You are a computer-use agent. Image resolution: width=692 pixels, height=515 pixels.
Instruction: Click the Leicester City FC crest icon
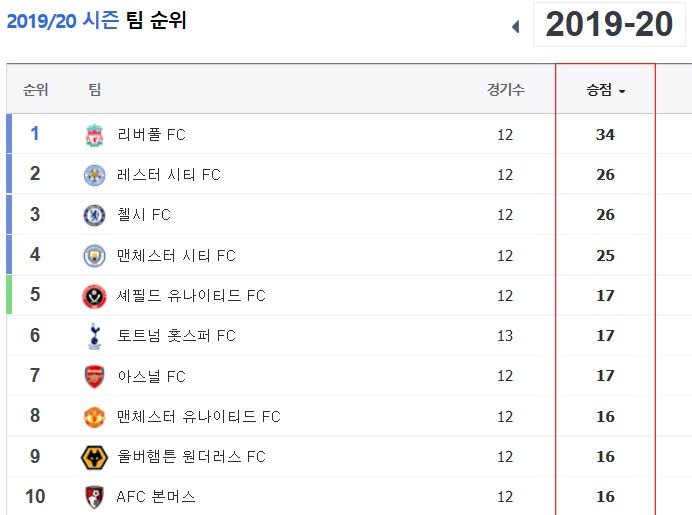click(x=94, y=175)
